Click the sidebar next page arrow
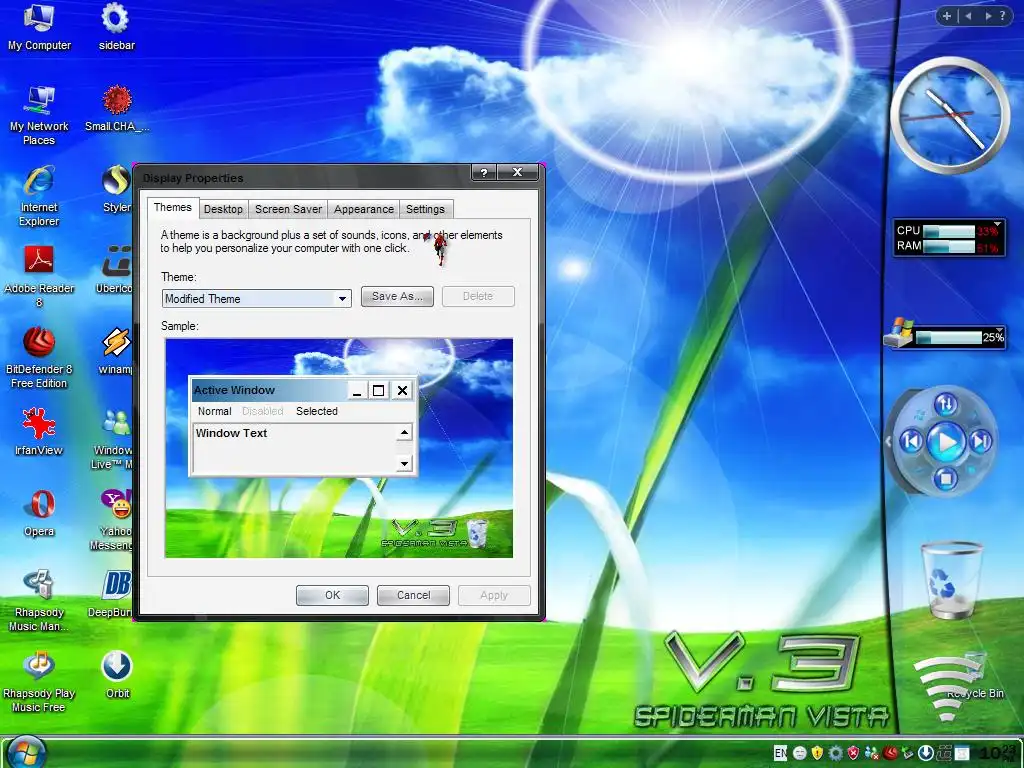Image resolution: width=1024 pixels, height=768 pixels. (x=987, y=16)
